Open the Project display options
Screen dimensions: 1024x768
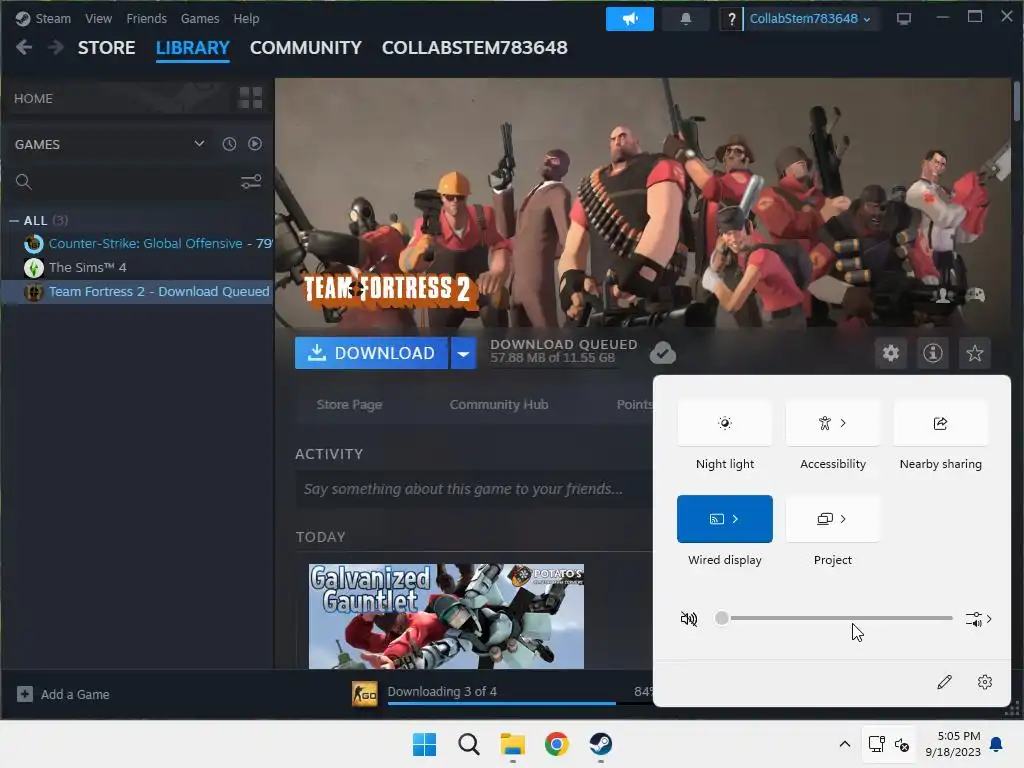833,519
